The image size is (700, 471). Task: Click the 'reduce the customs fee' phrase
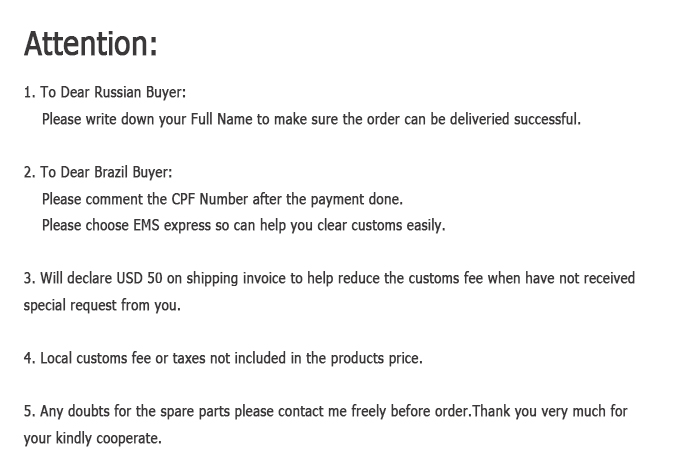click(x=410, y=279)
